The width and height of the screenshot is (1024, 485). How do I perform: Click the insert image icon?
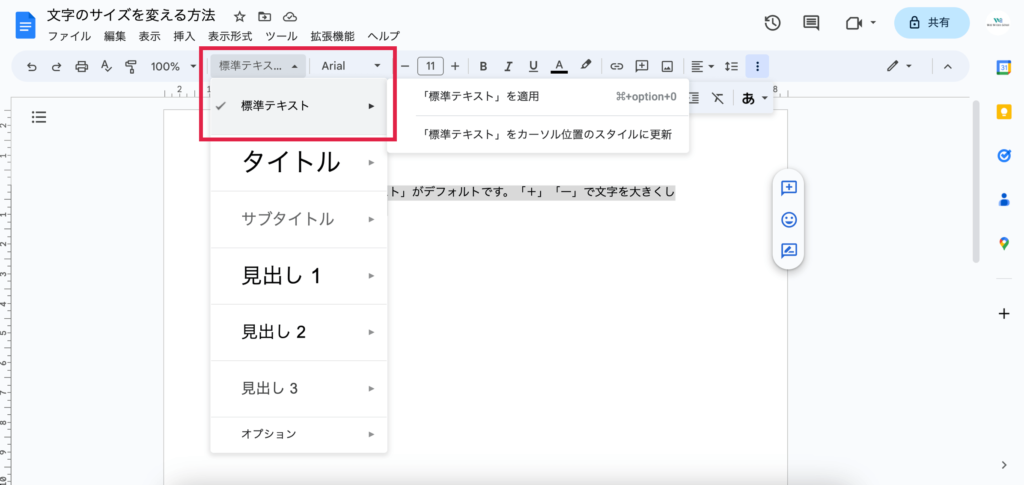coord(667,67)
